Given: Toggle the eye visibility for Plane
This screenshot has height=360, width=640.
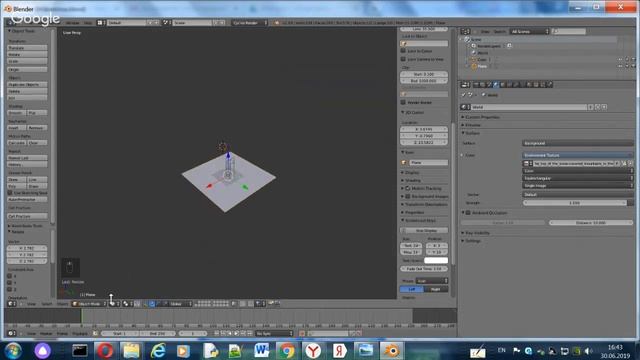Looking at the screenshot, I should point(620,66).
